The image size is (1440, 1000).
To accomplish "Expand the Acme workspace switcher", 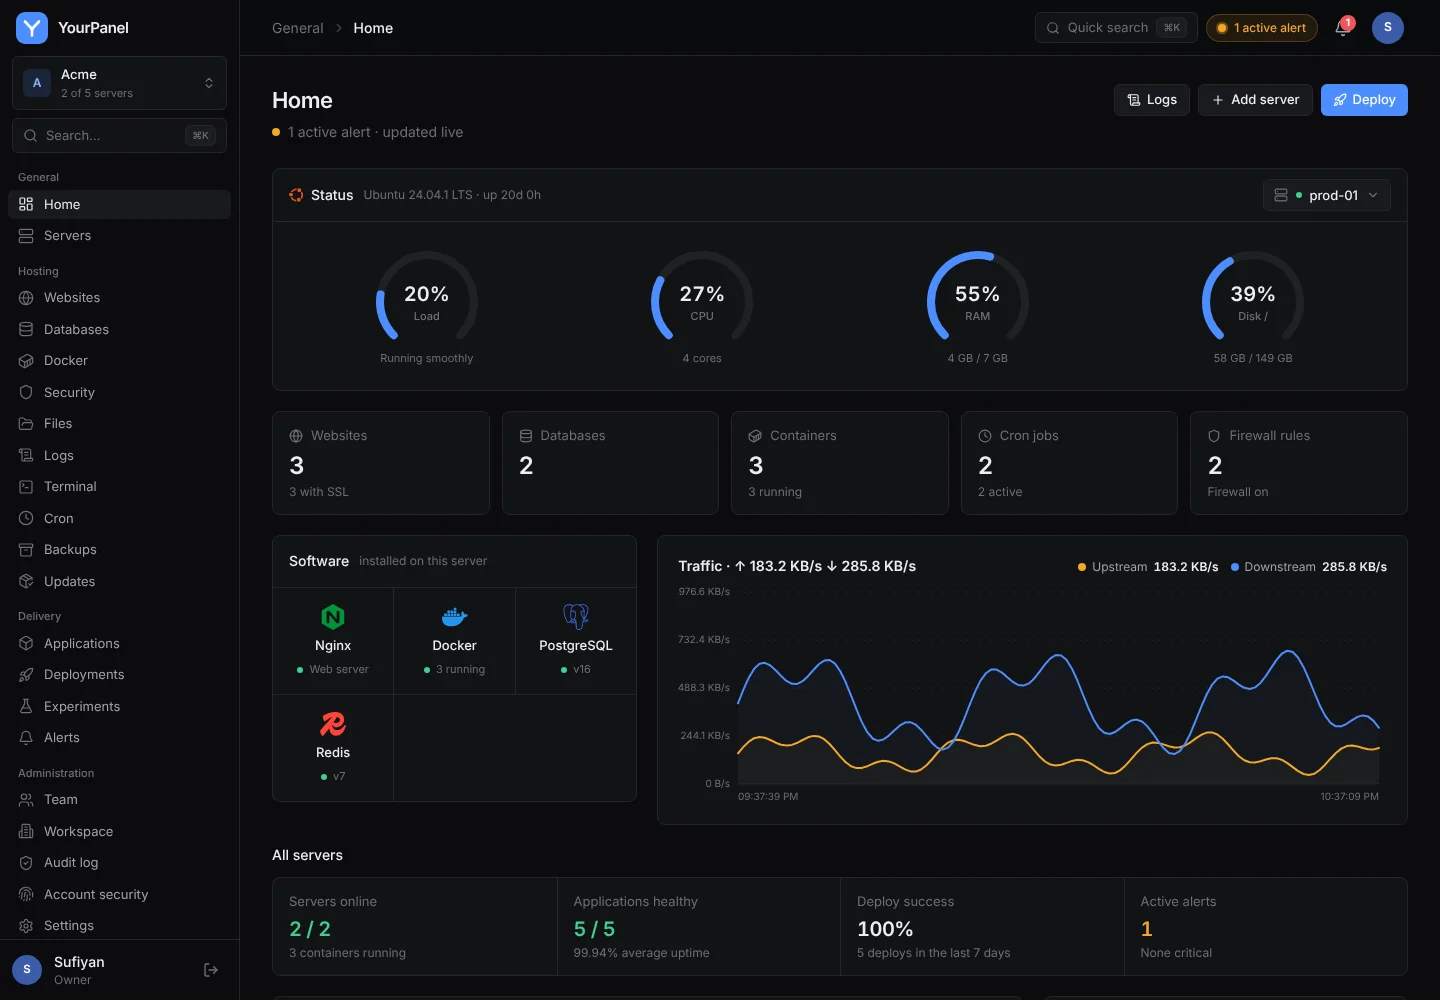I will point(119,83).
